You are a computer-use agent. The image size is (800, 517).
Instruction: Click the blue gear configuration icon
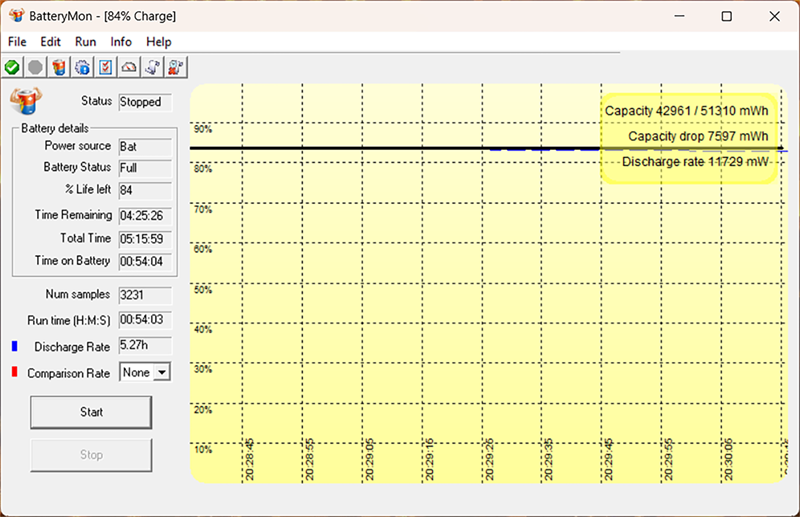click(x=83, y=67)
